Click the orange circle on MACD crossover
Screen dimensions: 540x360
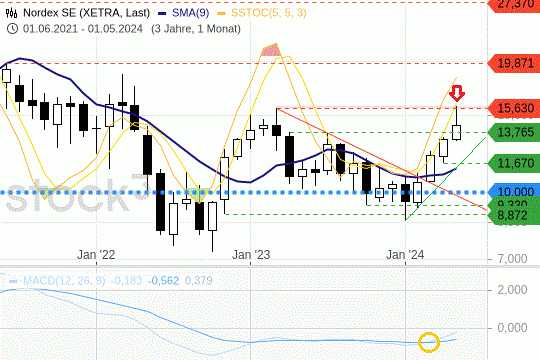pyautogui.click(x=429, y=342)
